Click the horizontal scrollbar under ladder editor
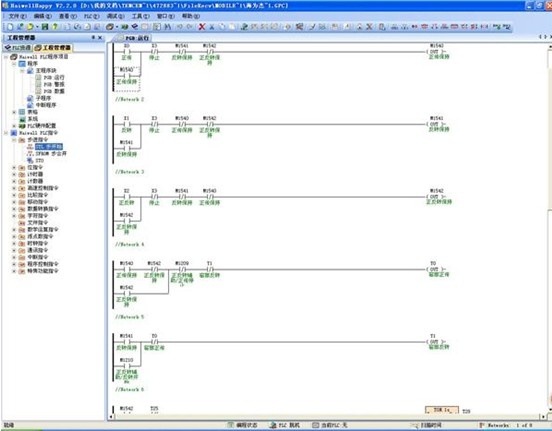This screenshot has height=431, width=552. pos(327,417)
